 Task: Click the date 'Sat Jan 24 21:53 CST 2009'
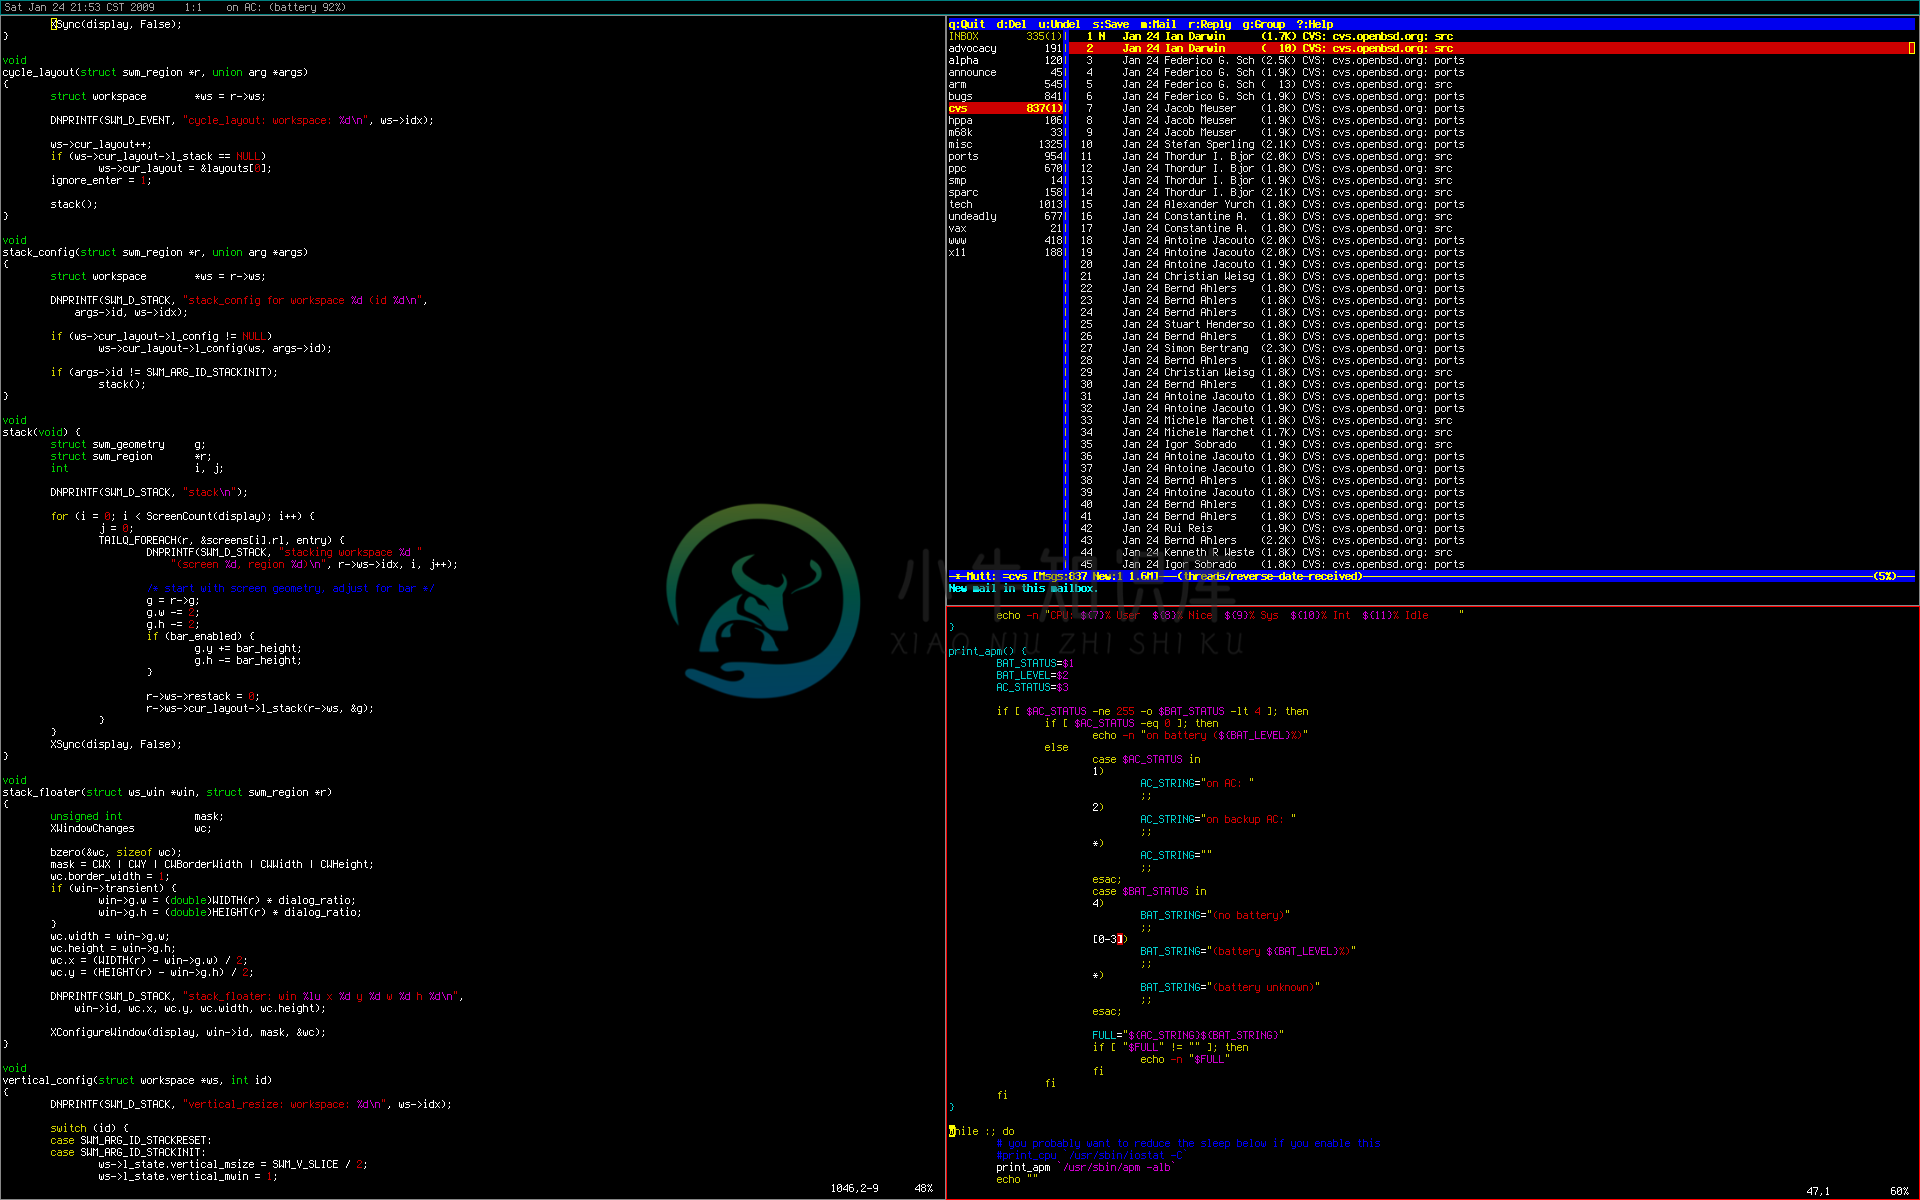80,7
